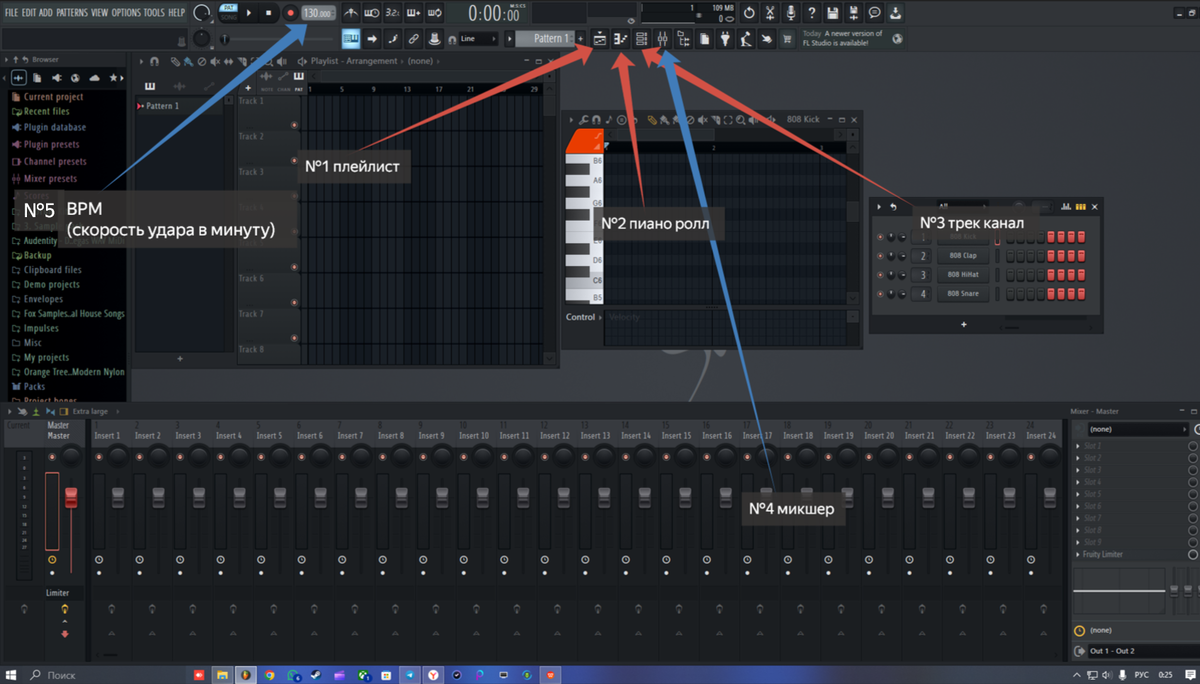Add a channel with the plus button

[x=964, y=324]
